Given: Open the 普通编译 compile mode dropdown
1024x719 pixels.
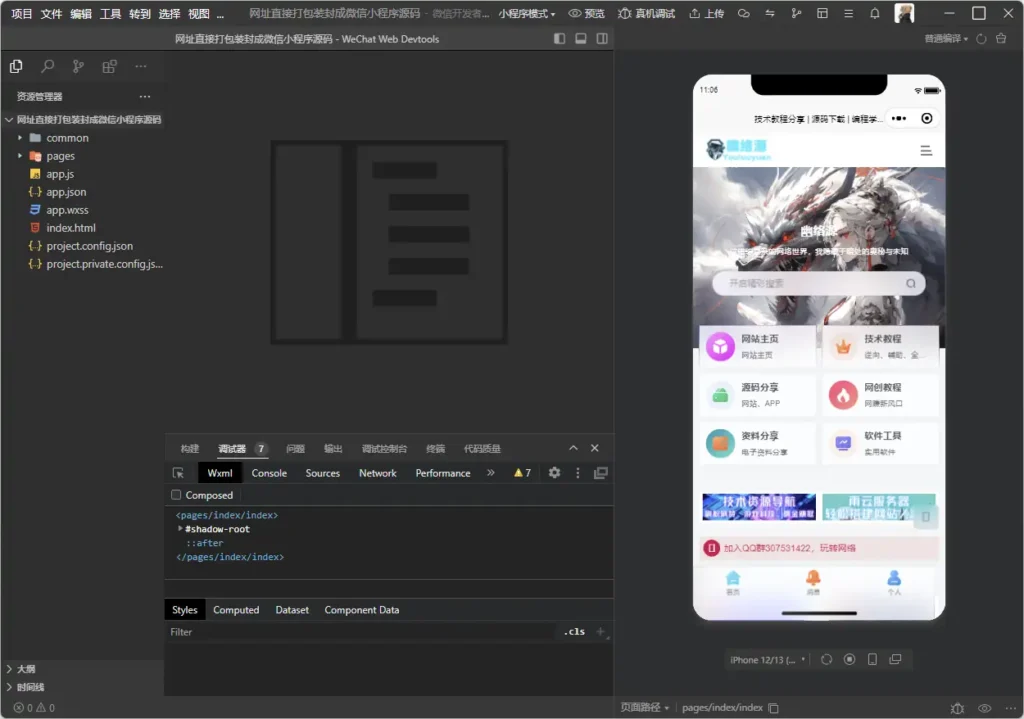Looking at the screenshot, I should 946,39.
